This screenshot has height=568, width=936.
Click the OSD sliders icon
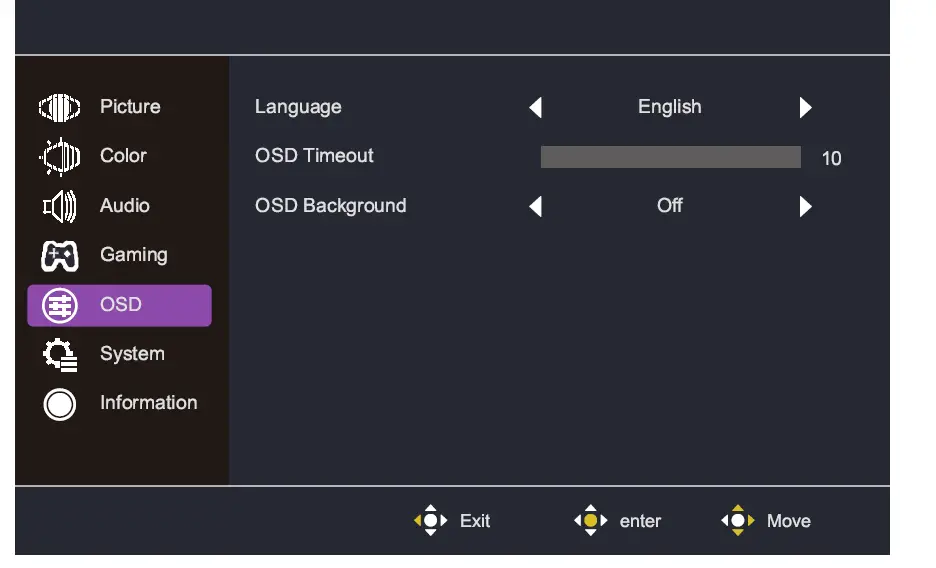(60, 305)
